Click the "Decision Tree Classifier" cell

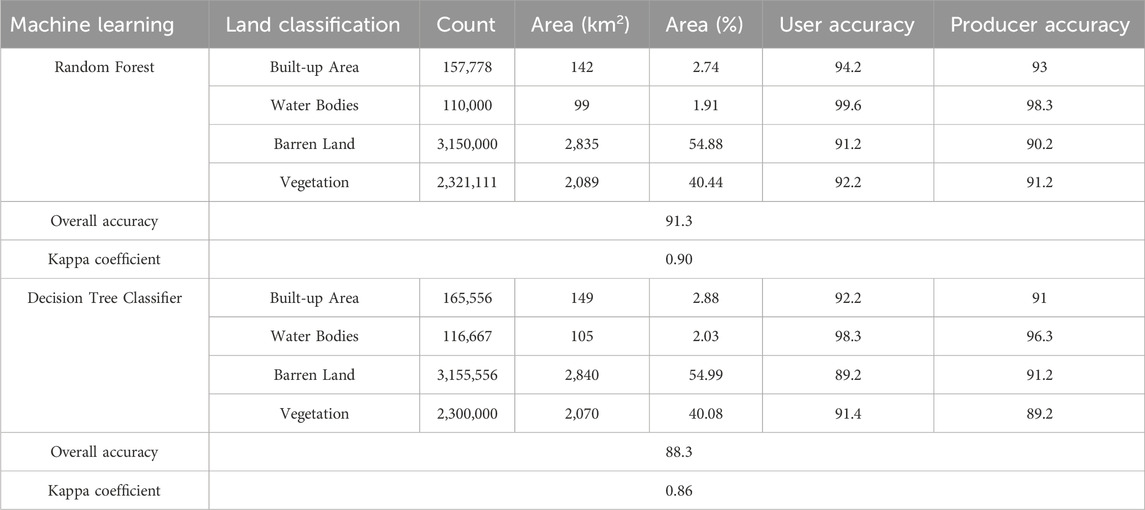104,298
